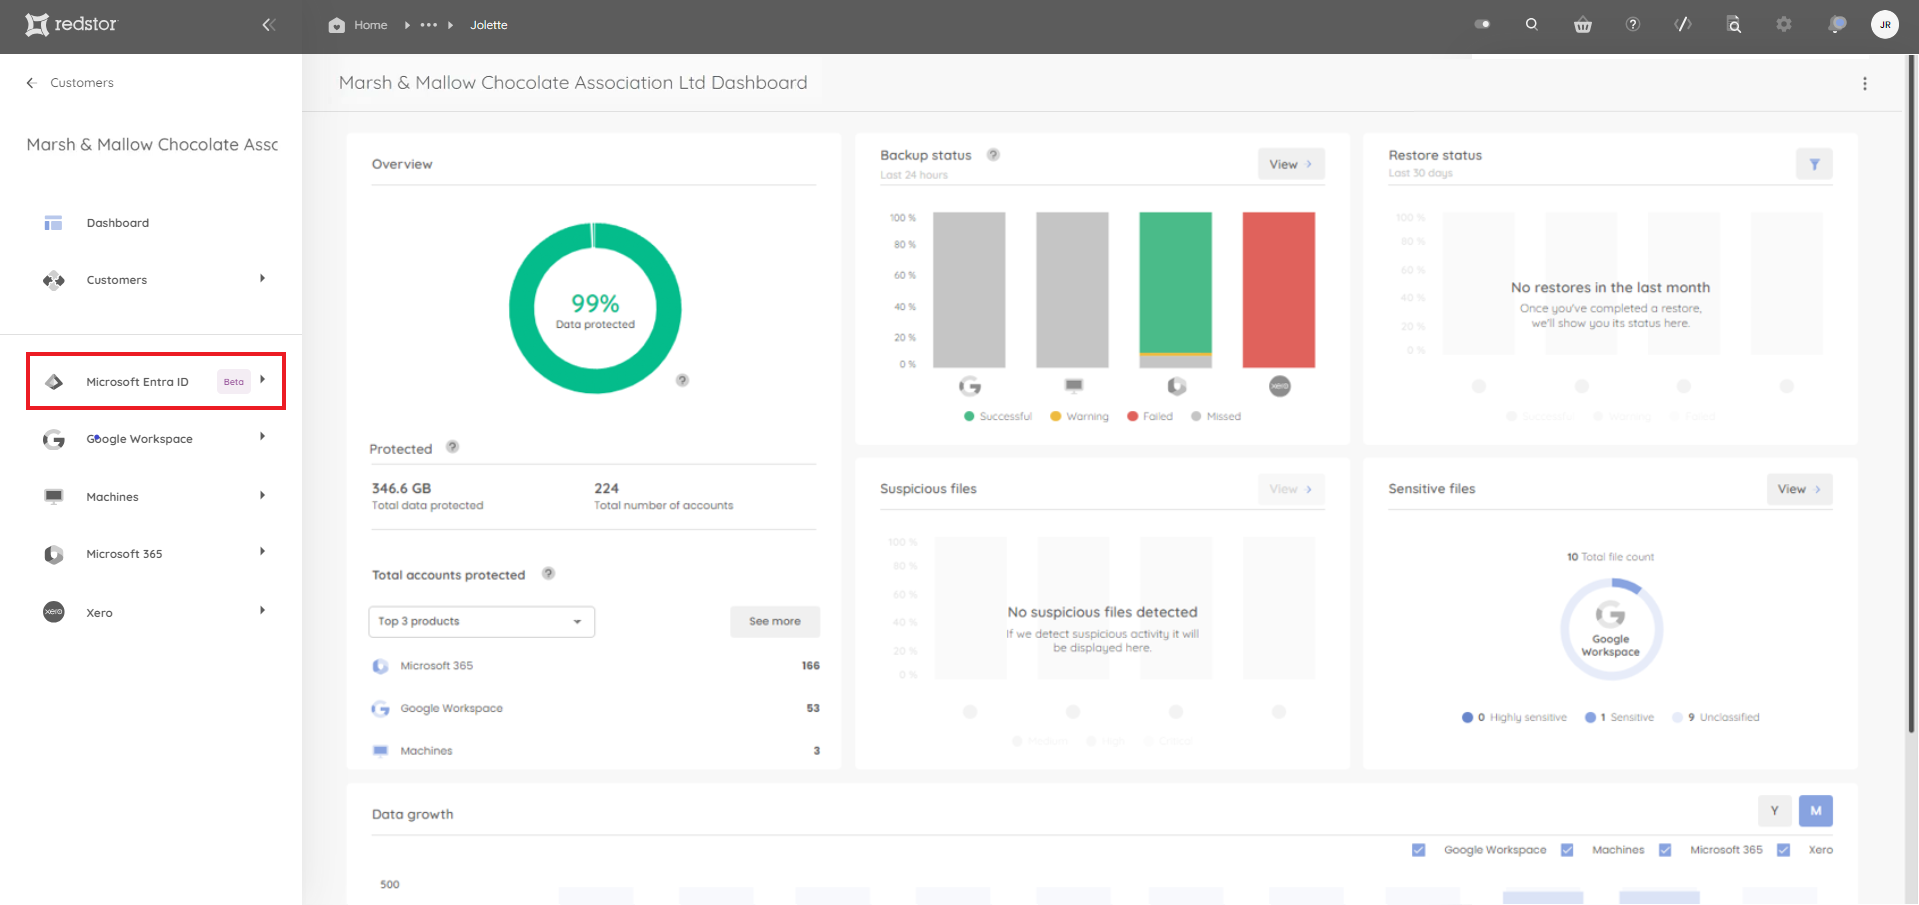The image size is (1919, 905).
Task: Click the Microsoft 365 icon in accounts list
Action: pos(380,666)
